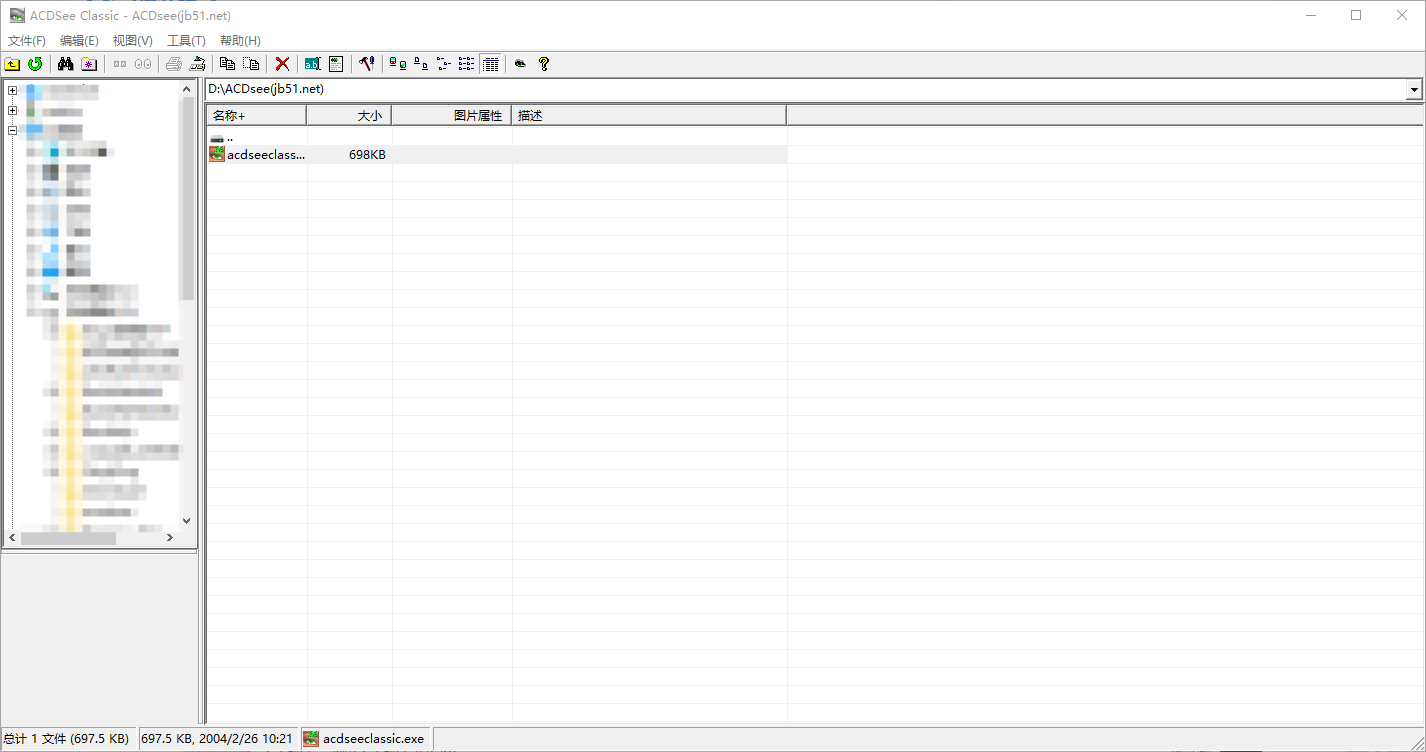Click folder tree horizontal scroll right arrow
This screenshot has height=752, width=1426.
170,538
